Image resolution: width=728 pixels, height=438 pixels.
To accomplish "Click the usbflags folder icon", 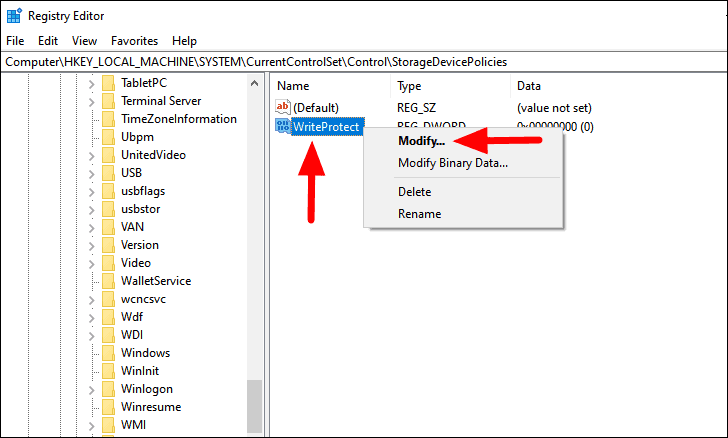I will point(108,191).
